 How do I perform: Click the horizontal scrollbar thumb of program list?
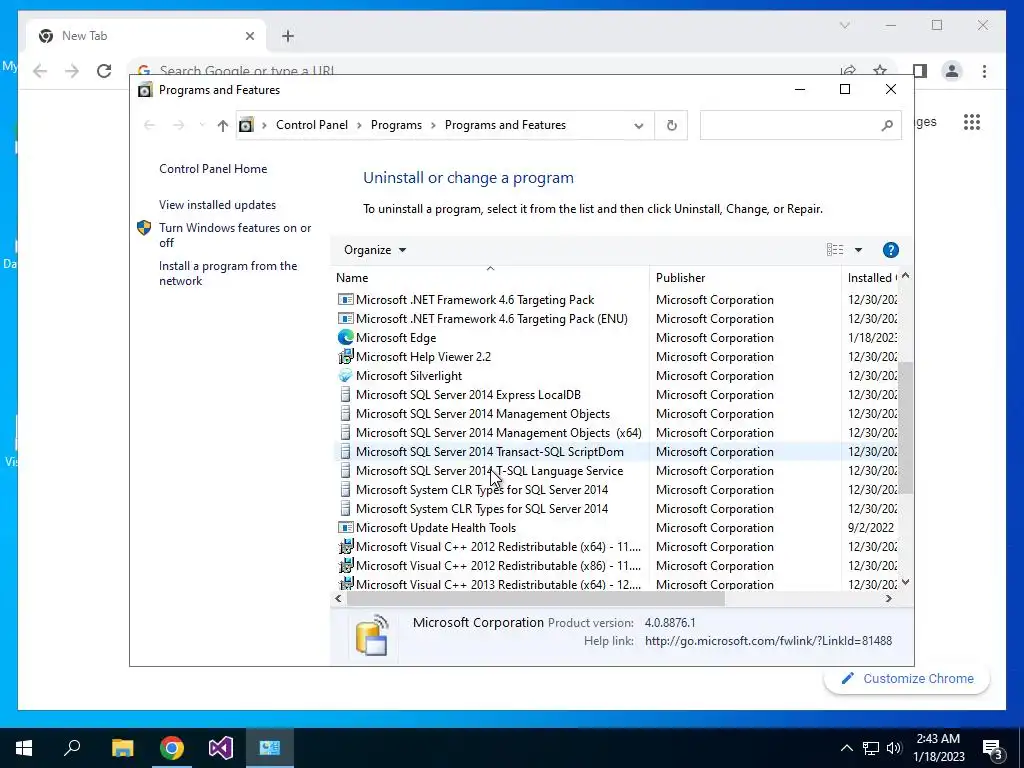536,598
